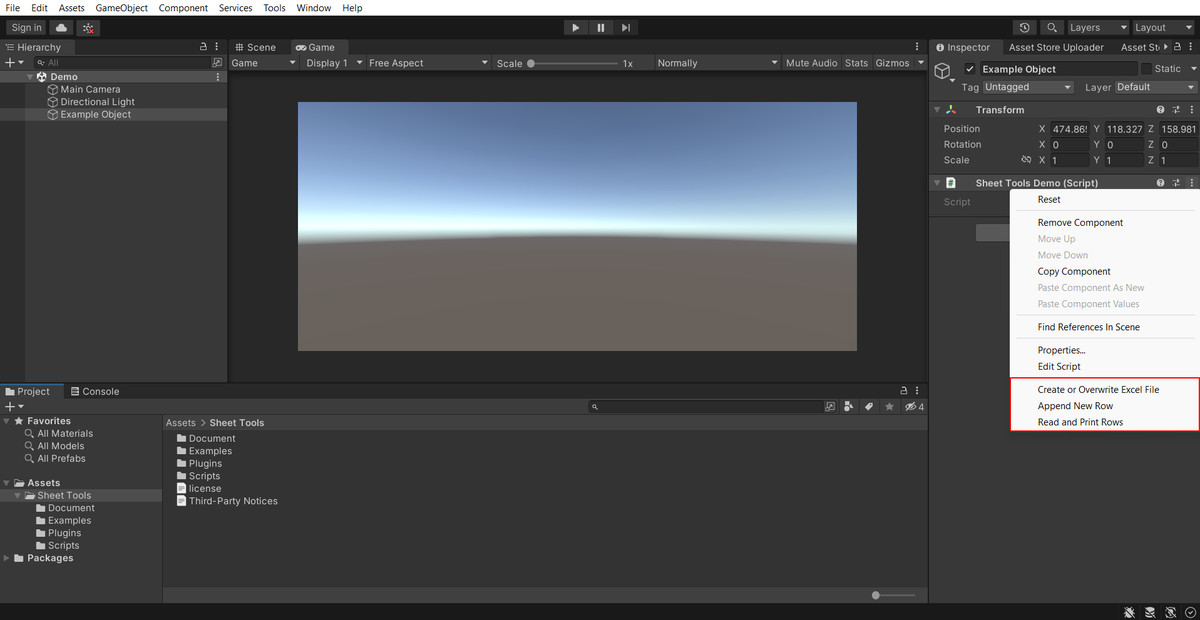Click Remove Component in the context menu

pos(1078,222)
